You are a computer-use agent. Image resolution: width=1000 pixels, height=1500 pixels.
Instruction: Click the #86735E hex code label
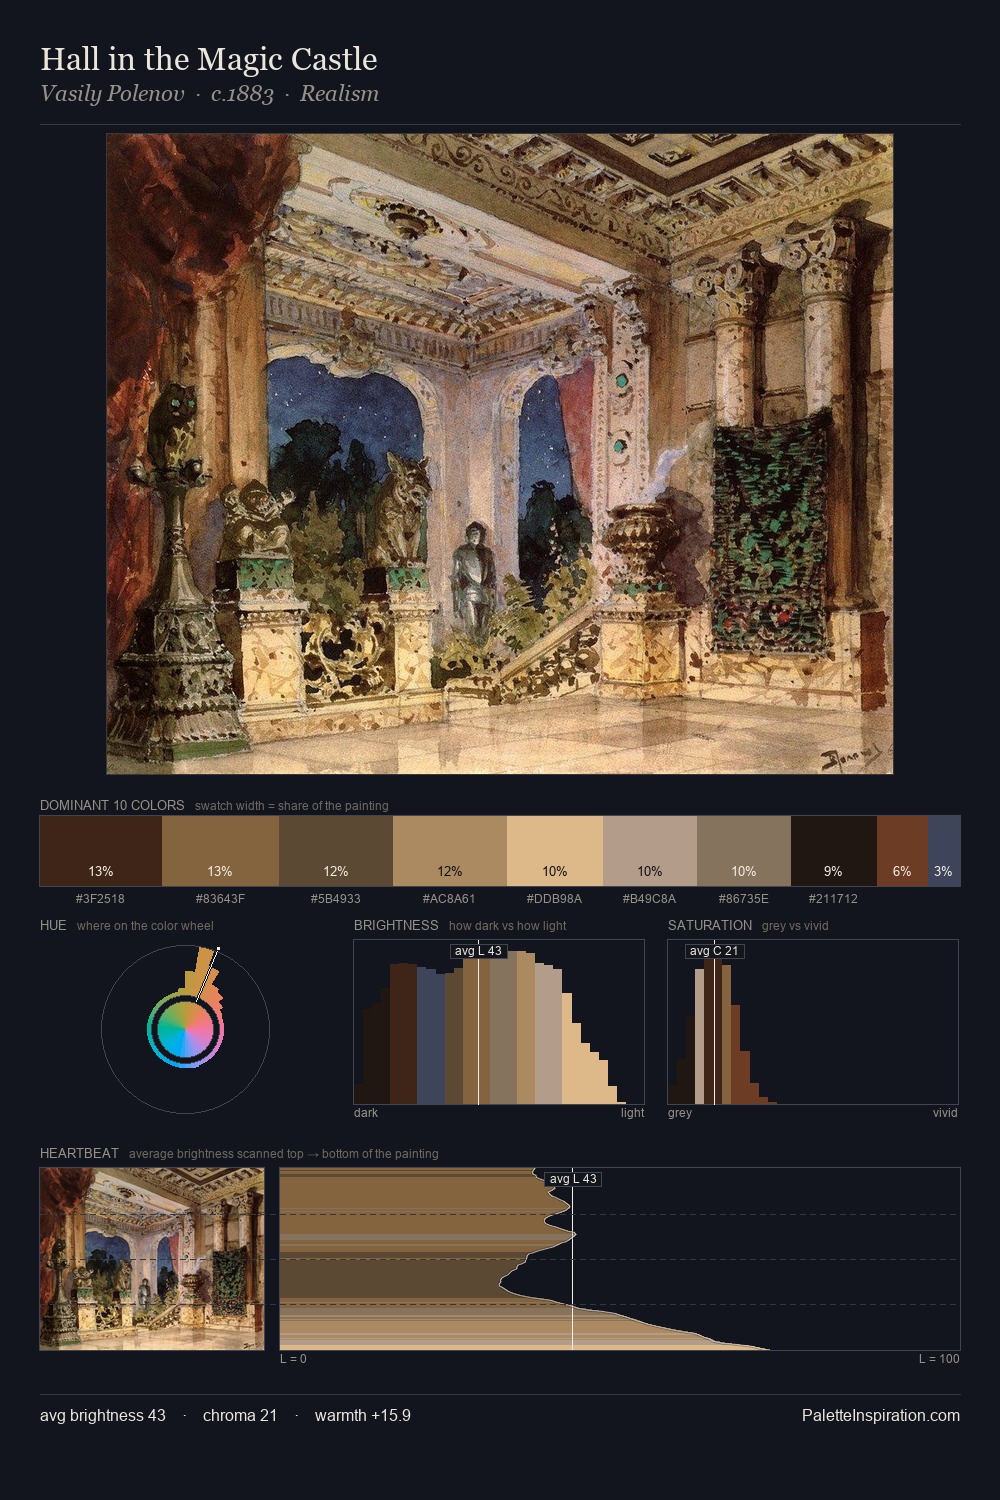[x=744, y=899]
